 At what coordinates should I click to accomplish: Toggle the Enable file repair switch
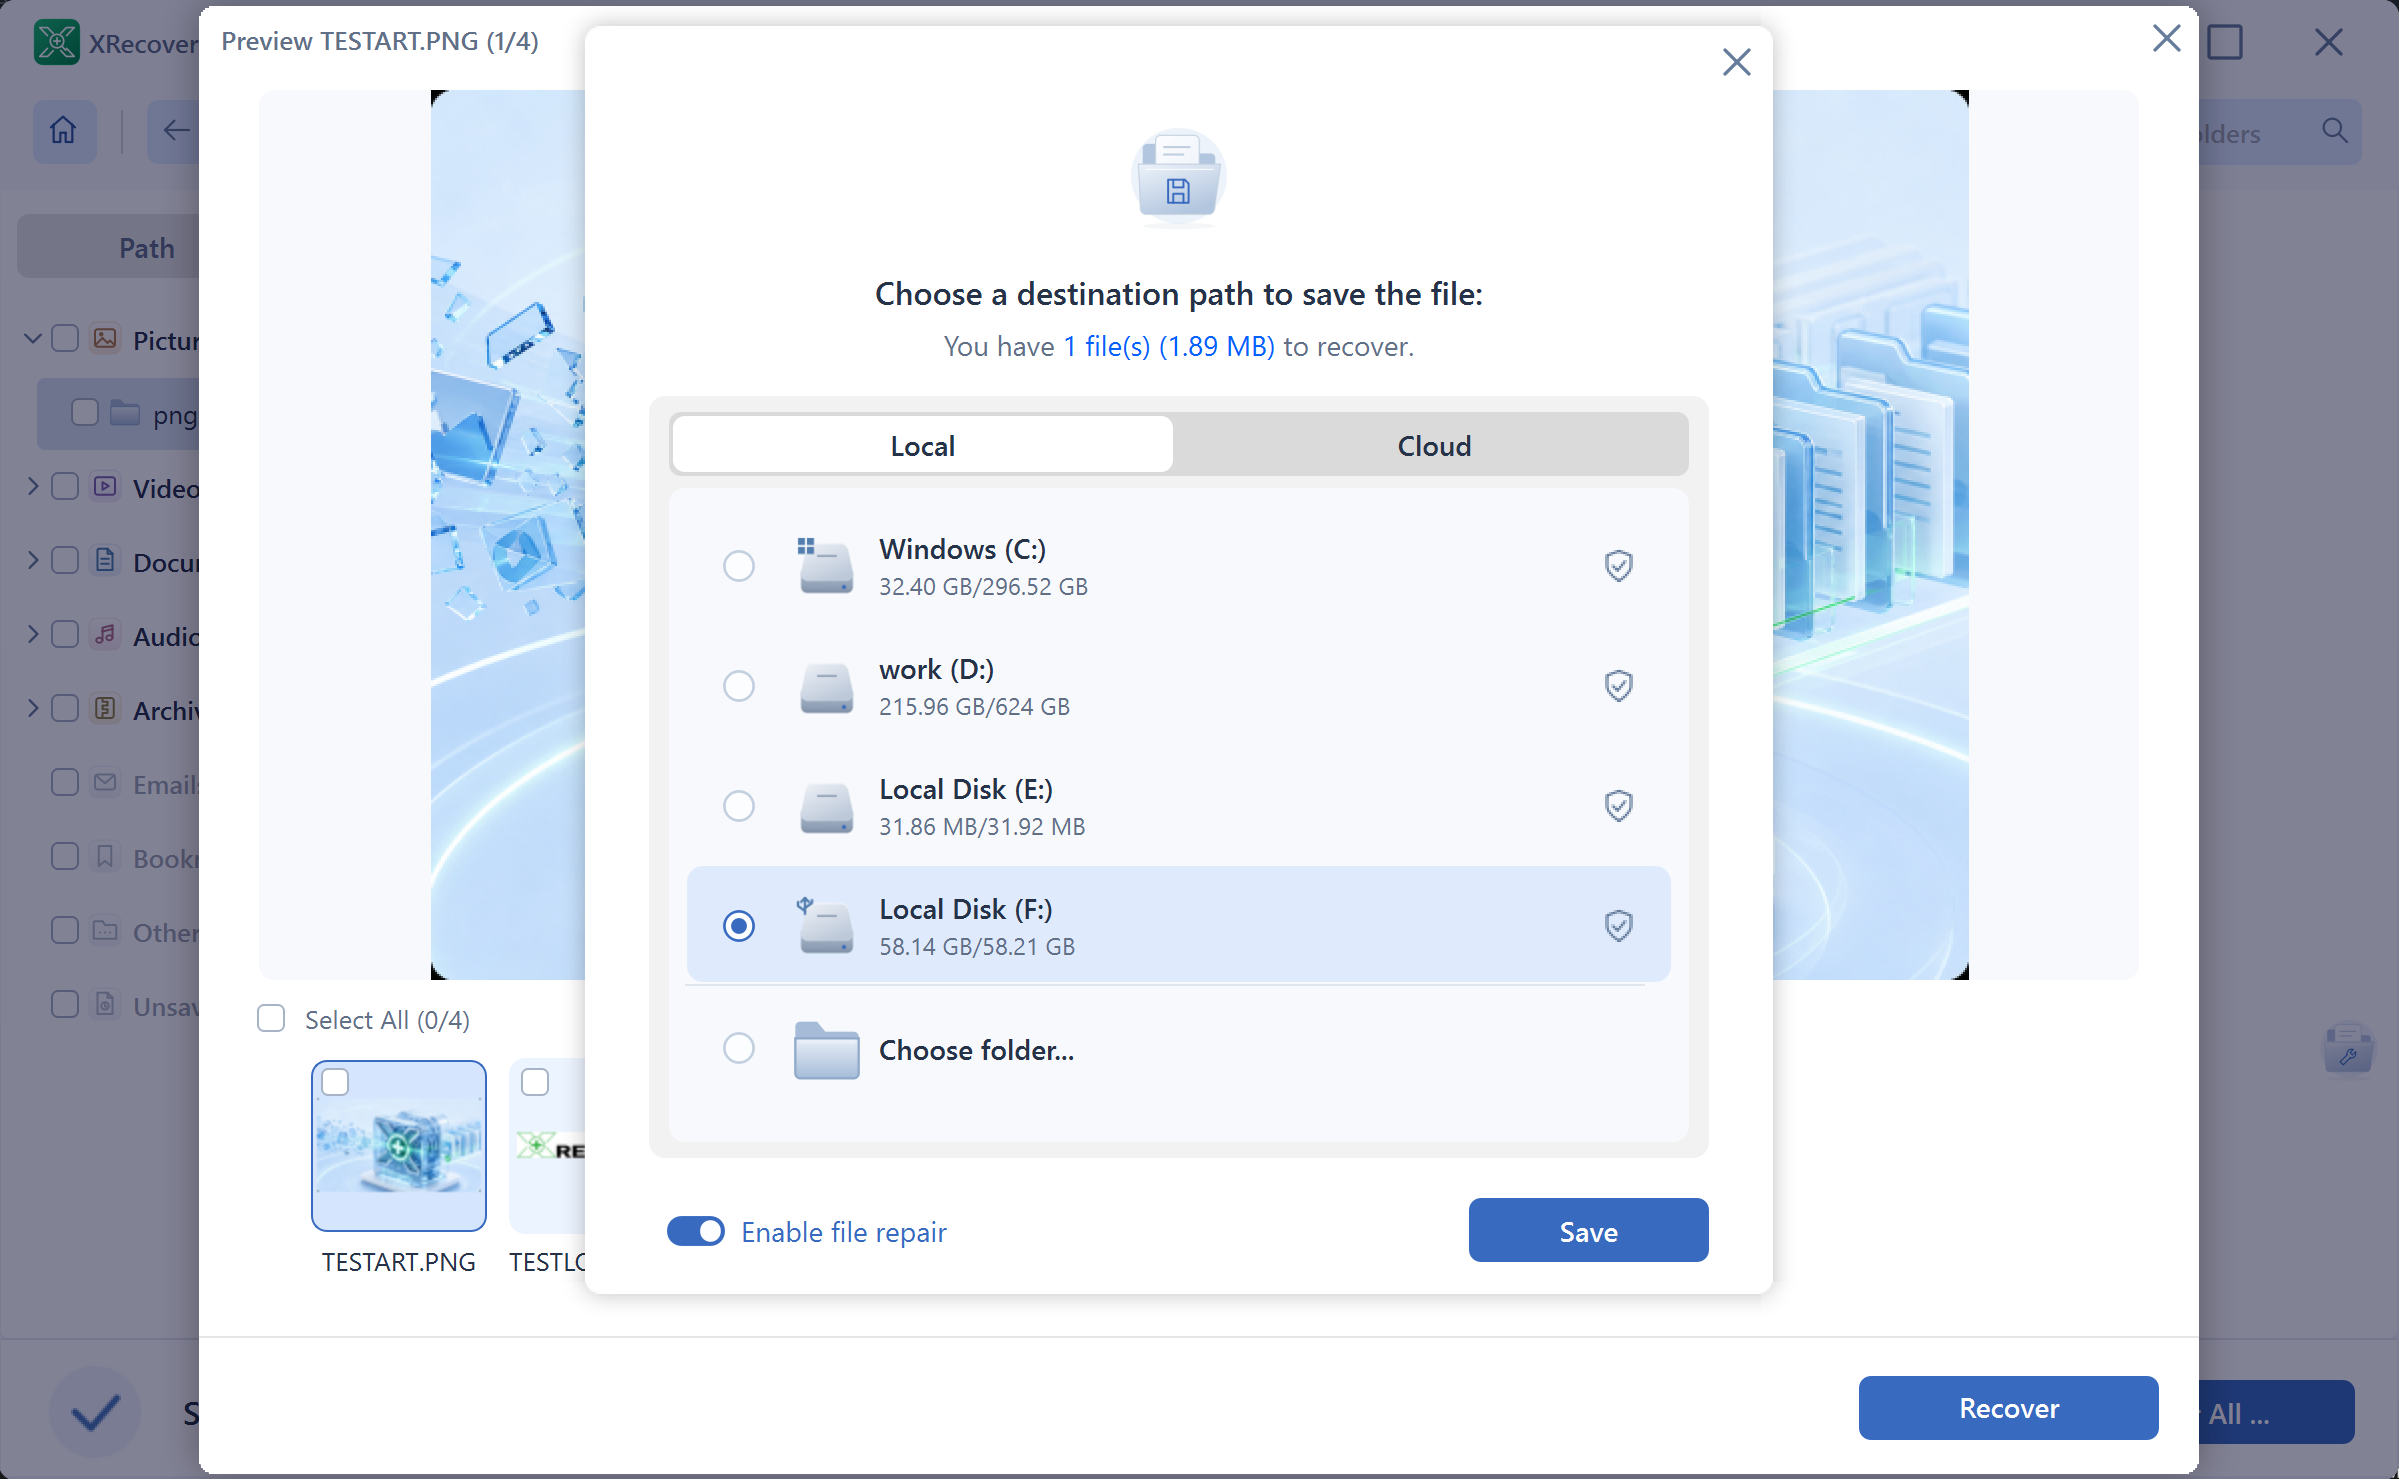tap(696, 1231)
